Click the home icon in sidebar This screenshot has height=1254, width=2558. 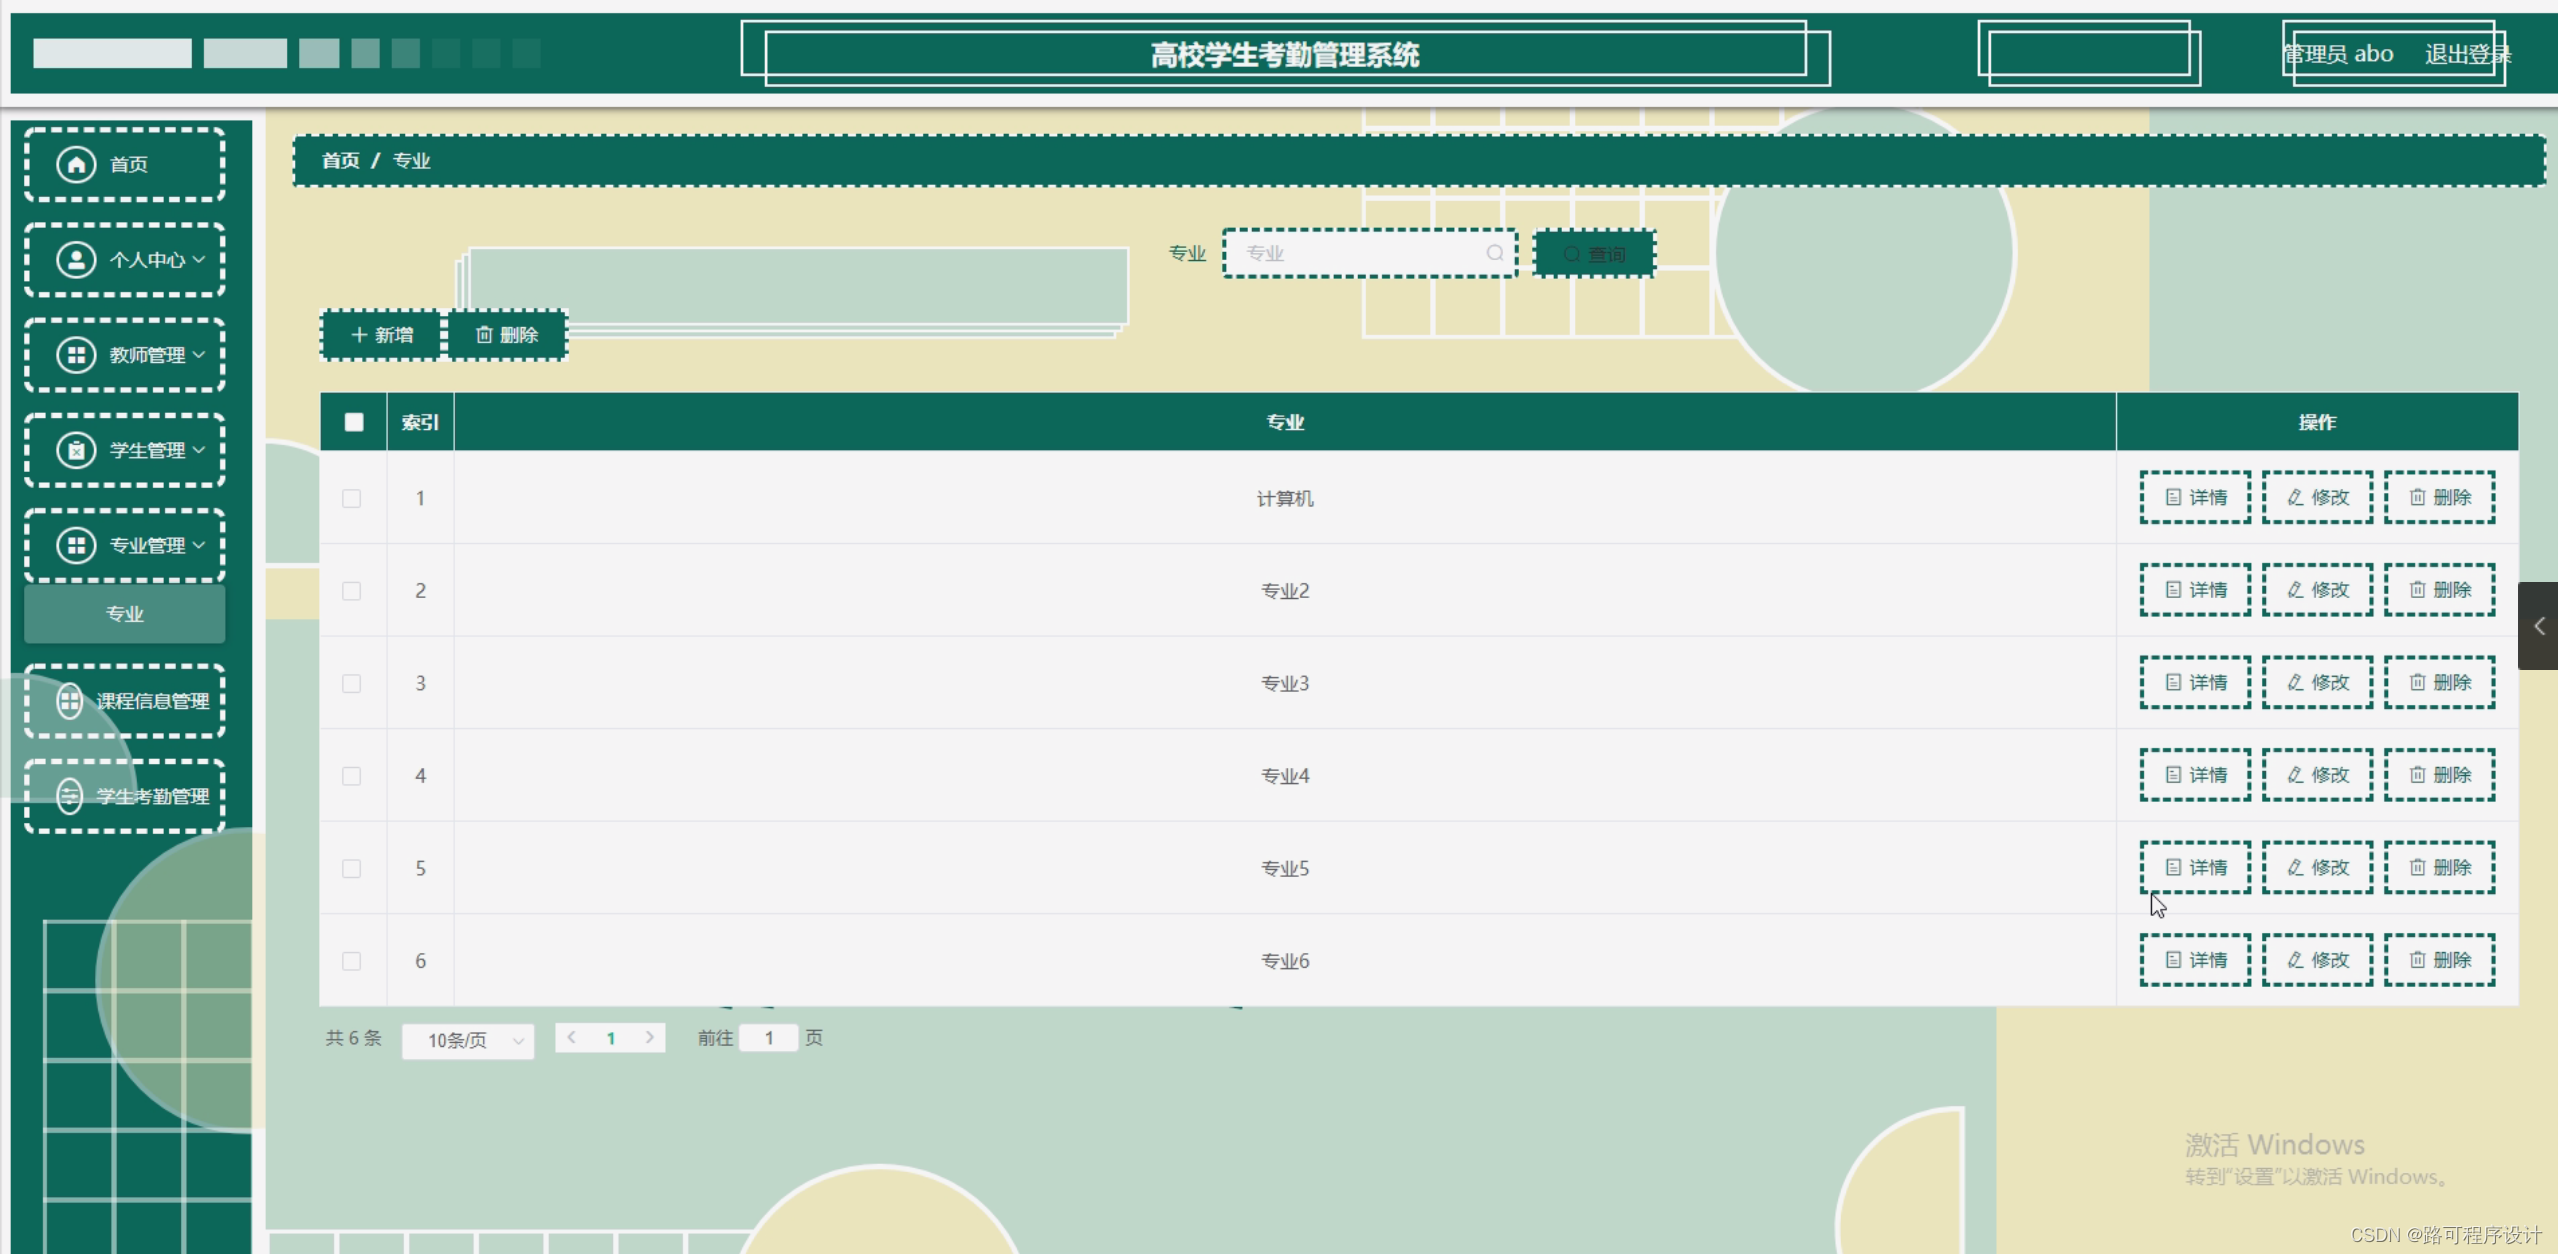click(x=76, y=164)
